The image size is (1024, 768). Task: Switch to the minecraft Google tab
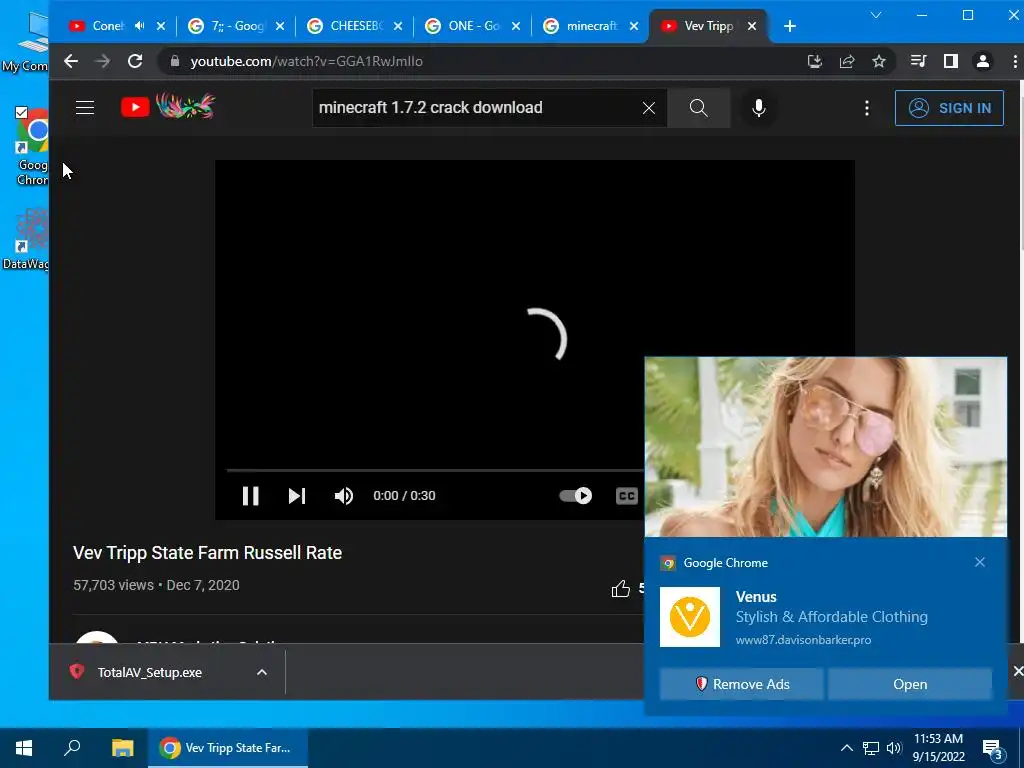pyautogui.click(x=589, y=26)
